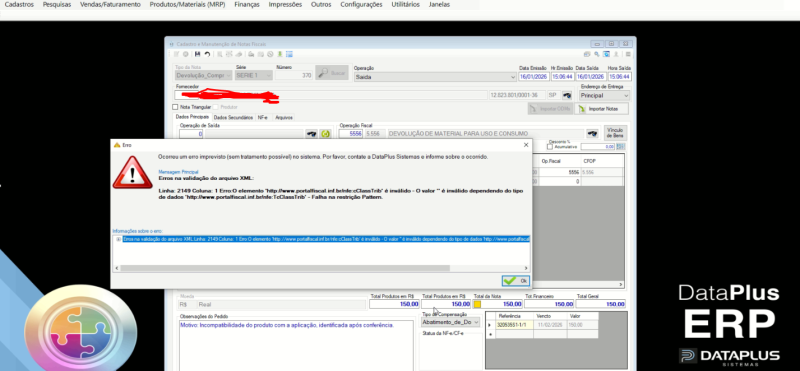Expand the error details tree node
Image resolution: width=800 pixels, height=371 pixels.
[x=118, y=239]
